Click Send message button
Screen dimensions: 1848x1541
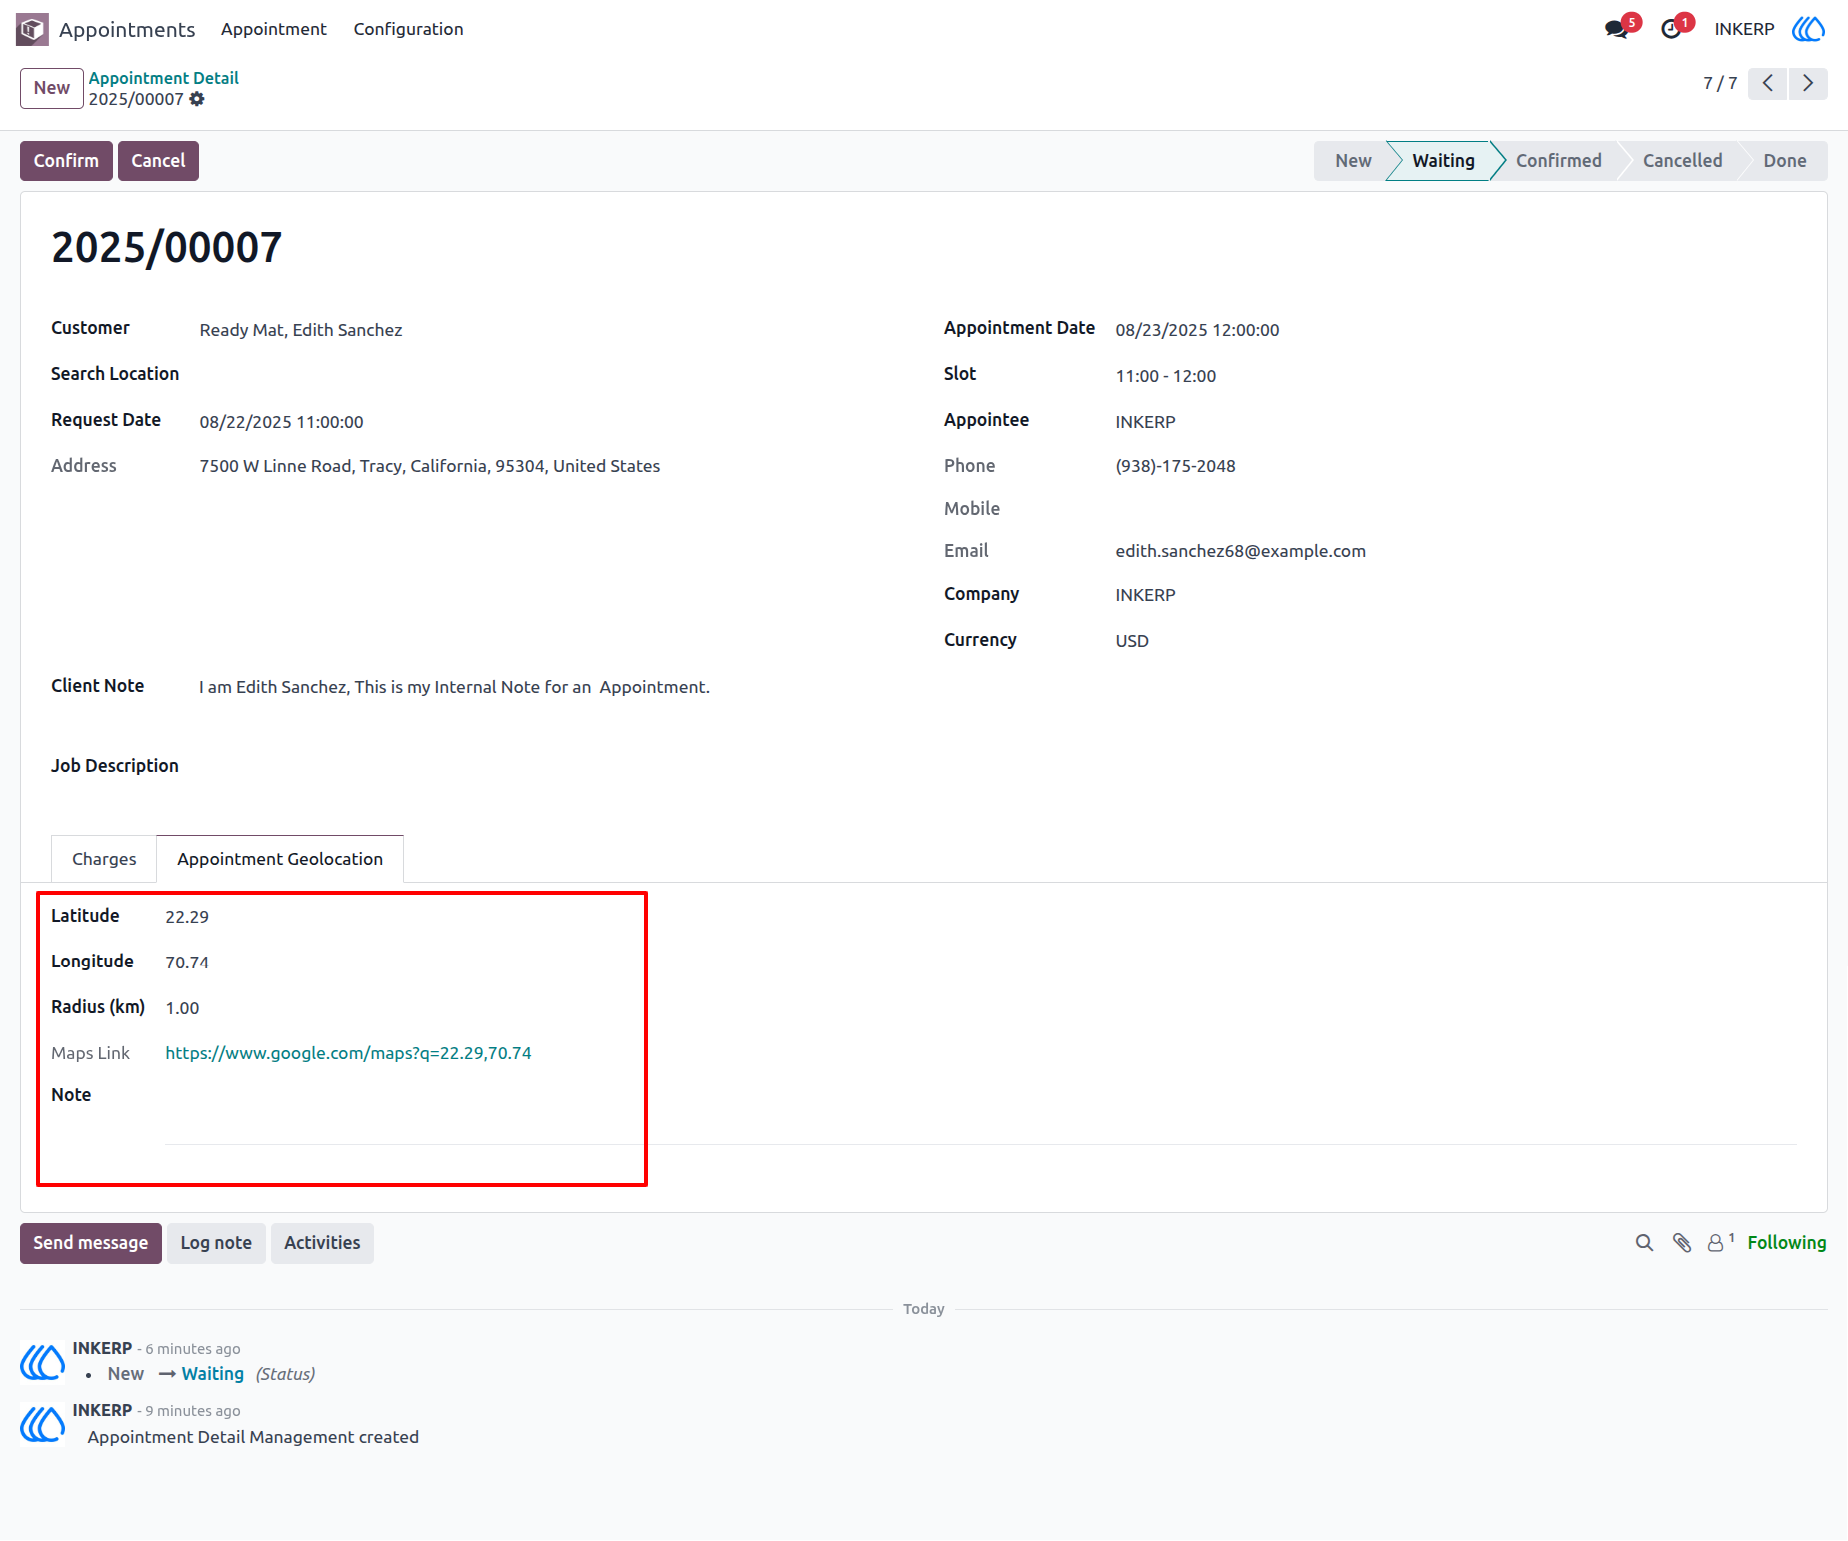coord(90,1243)
